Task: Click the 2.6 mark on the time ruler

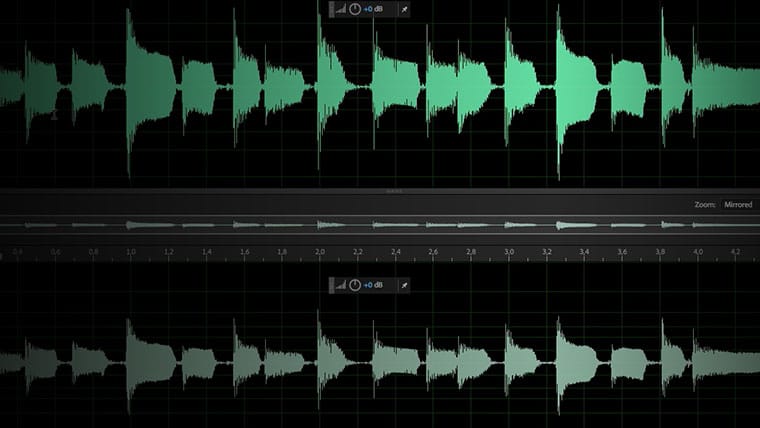Action: click(433, 252)
